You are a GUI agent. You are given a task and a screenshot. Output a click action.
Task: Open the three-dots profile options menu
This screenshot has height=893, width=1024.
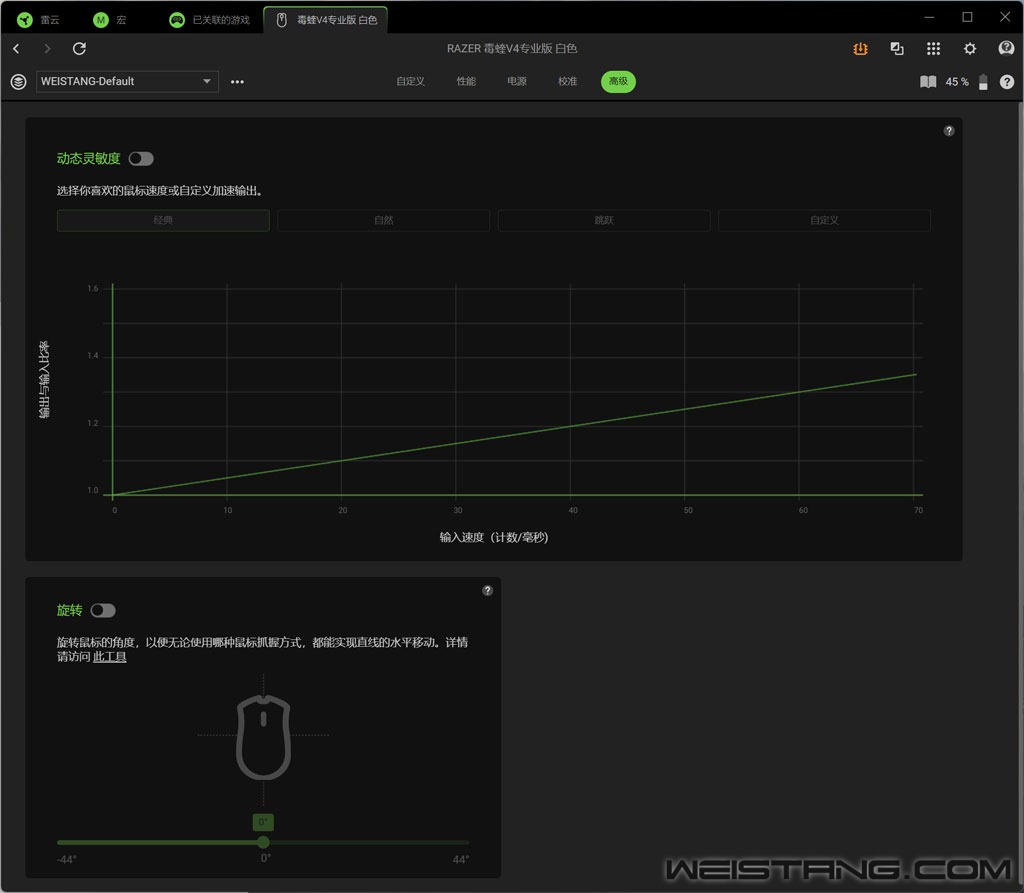click(237, 82)
